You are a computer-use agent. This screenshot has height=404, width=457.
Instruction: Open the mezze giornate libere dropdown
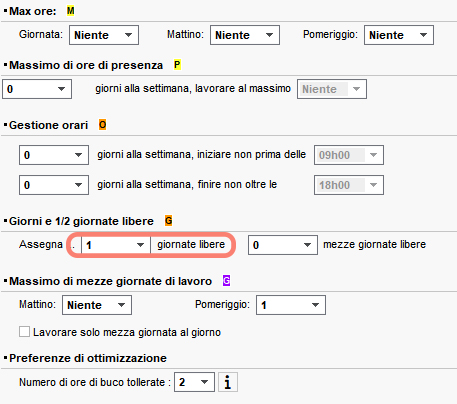point(283,245)
